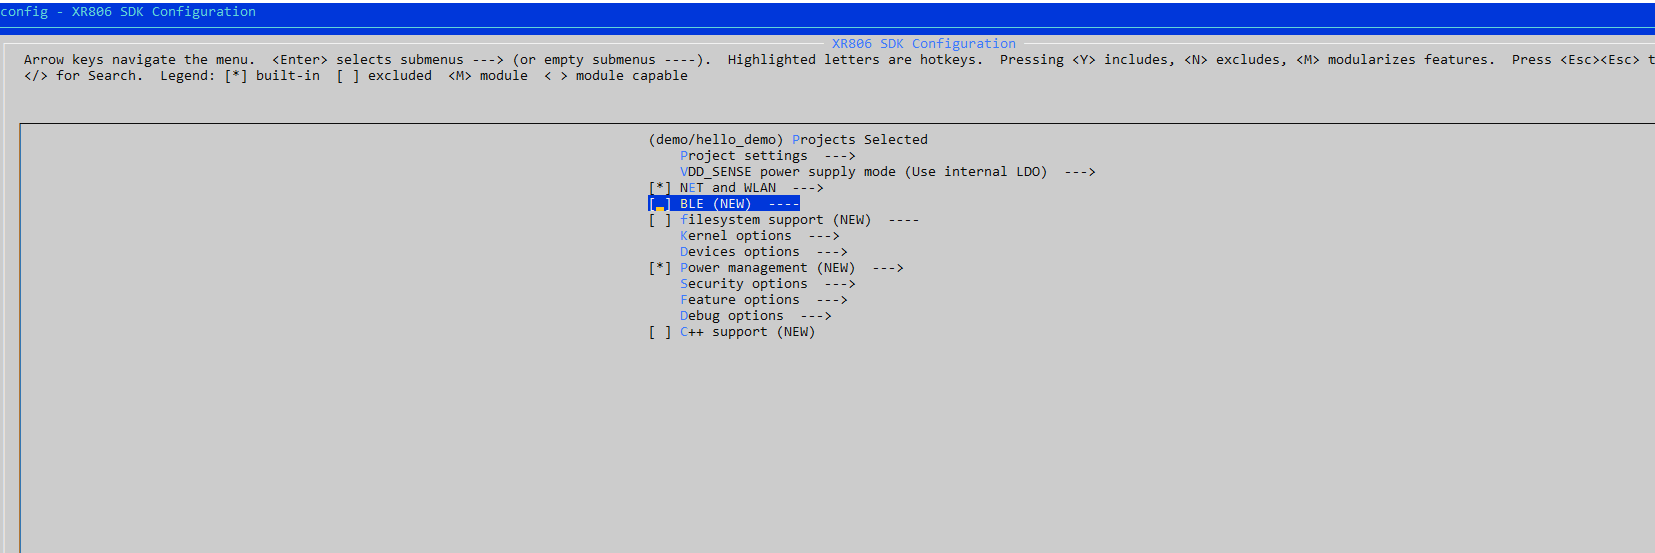Screen dimensions: 1655x553
Task: Select the Devices options menu entry
Action: 740,252
